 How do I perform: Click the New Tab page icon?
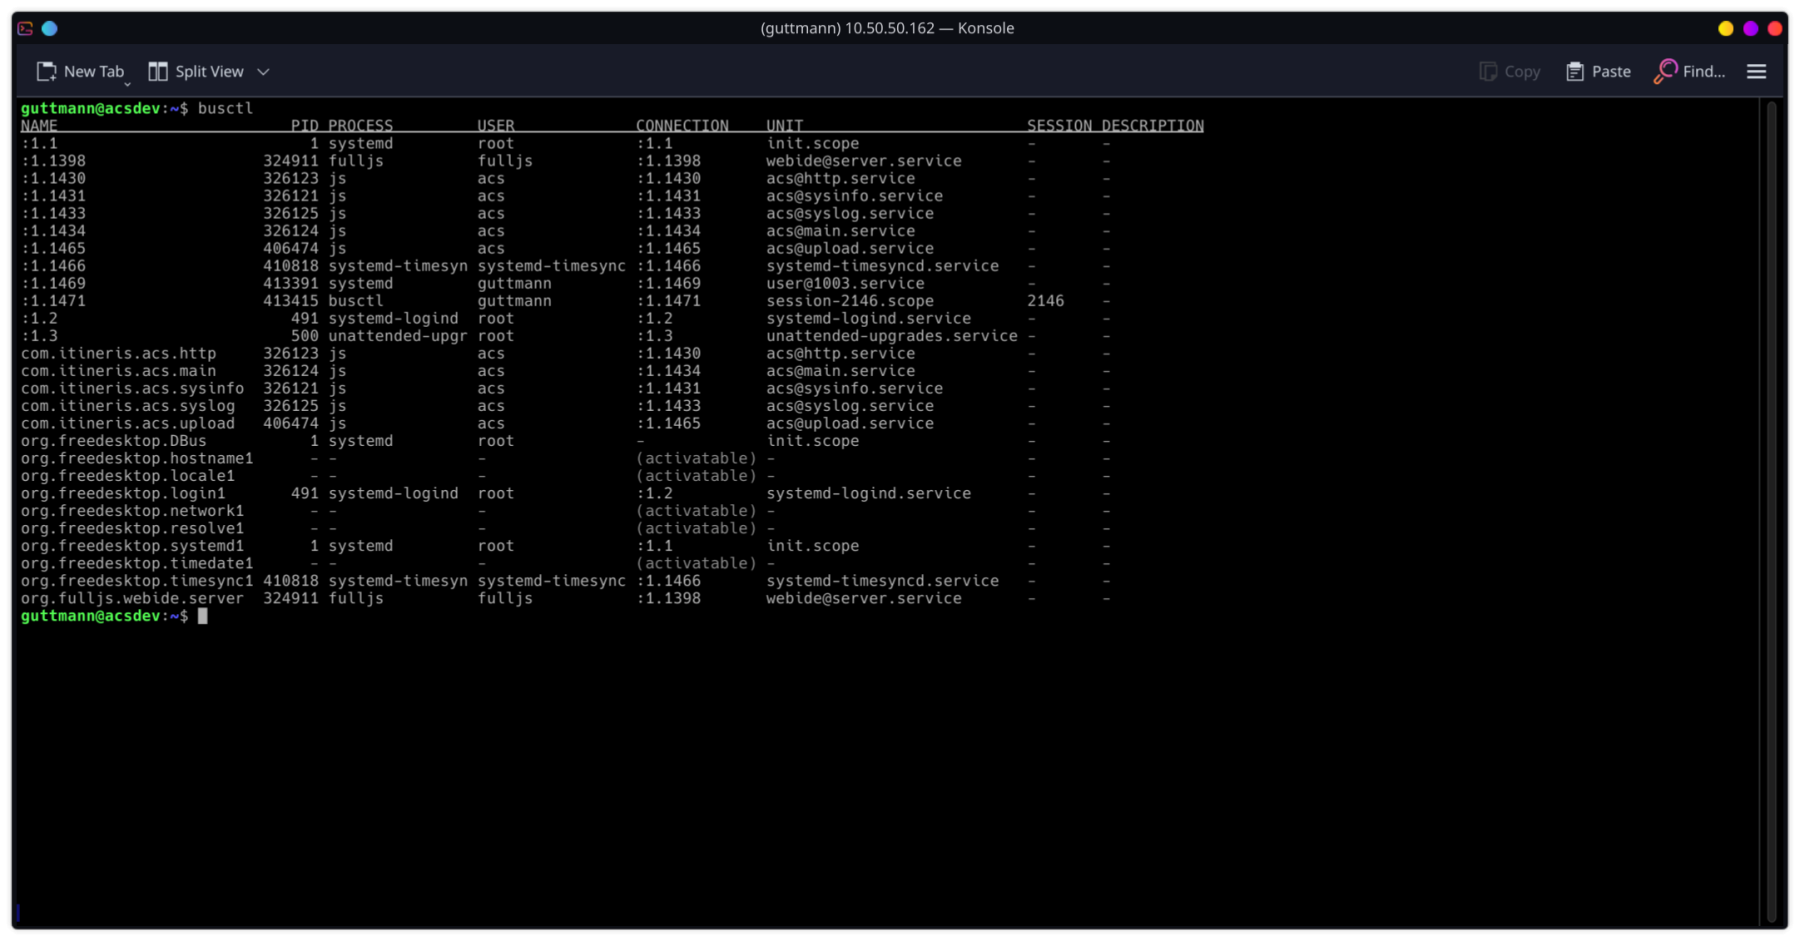tap(46, 71)
